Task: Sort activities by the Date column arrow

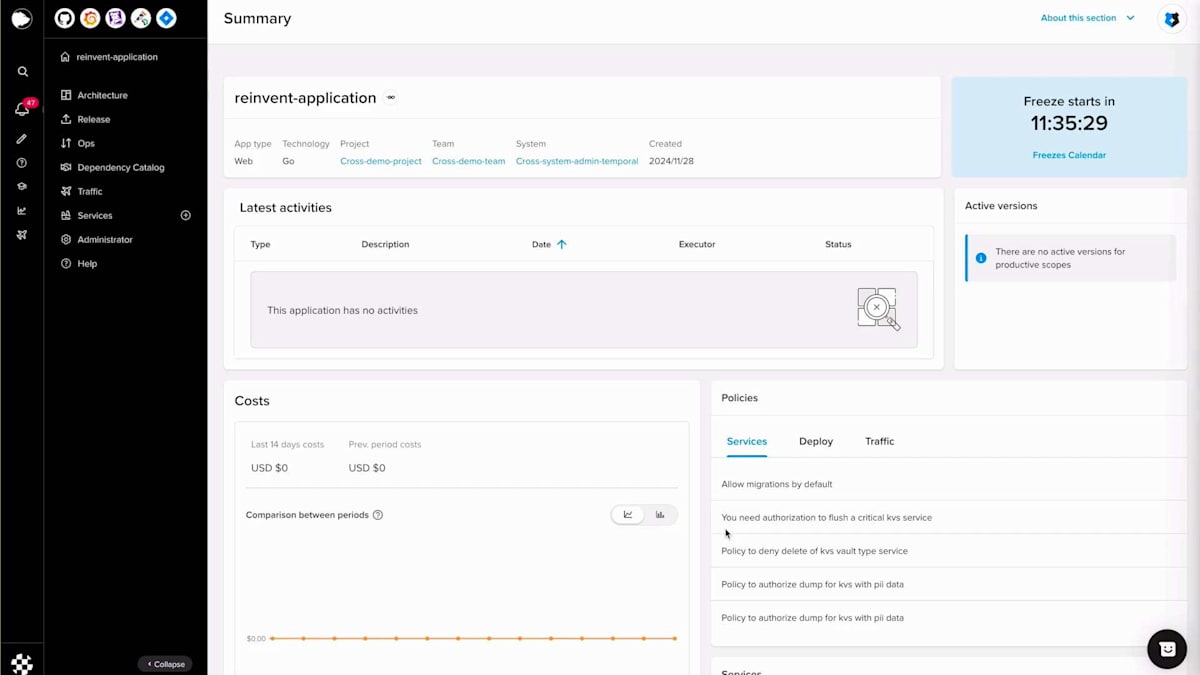Action: (561, 244)
